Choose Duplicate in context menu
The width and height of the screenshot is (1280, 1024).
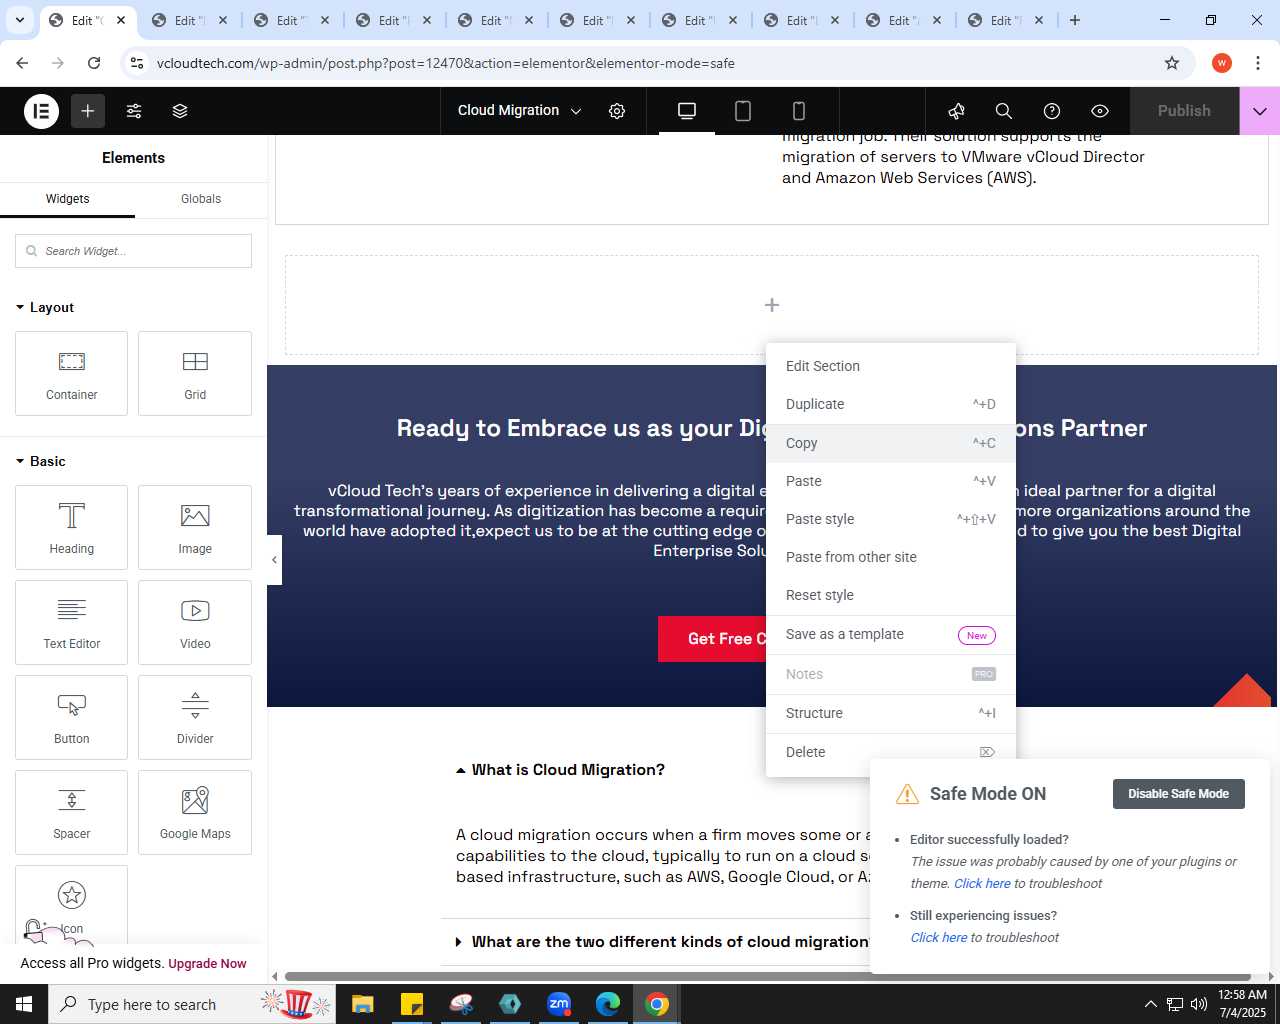pyautogui.click(x=891, y=404)
